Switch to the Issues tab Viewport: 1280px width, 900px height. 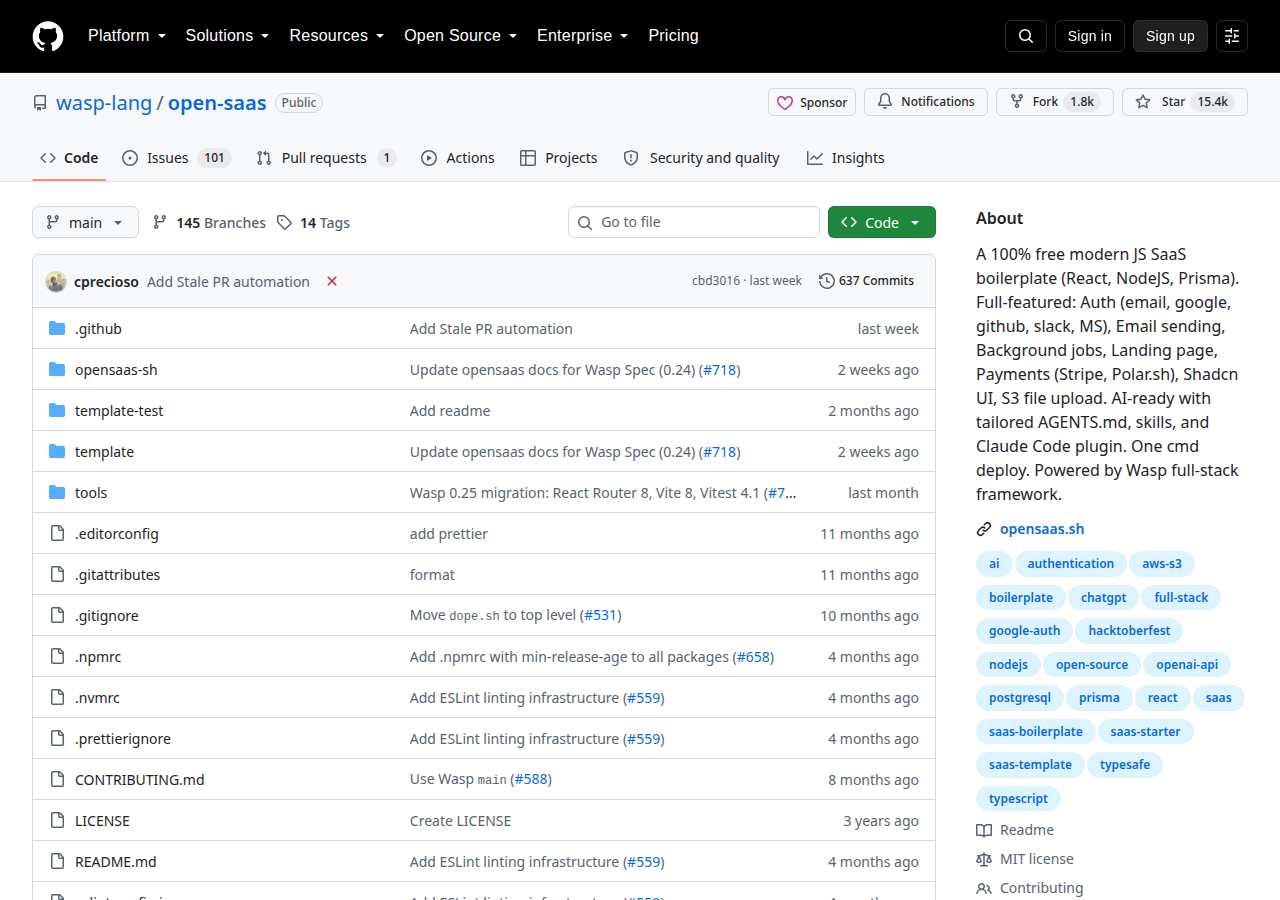click(x=177, y=158)
